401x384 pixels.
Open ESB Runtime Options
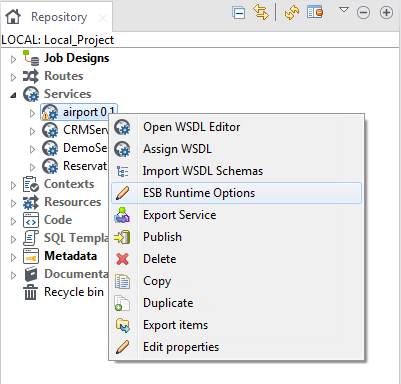tap(237, 193)
